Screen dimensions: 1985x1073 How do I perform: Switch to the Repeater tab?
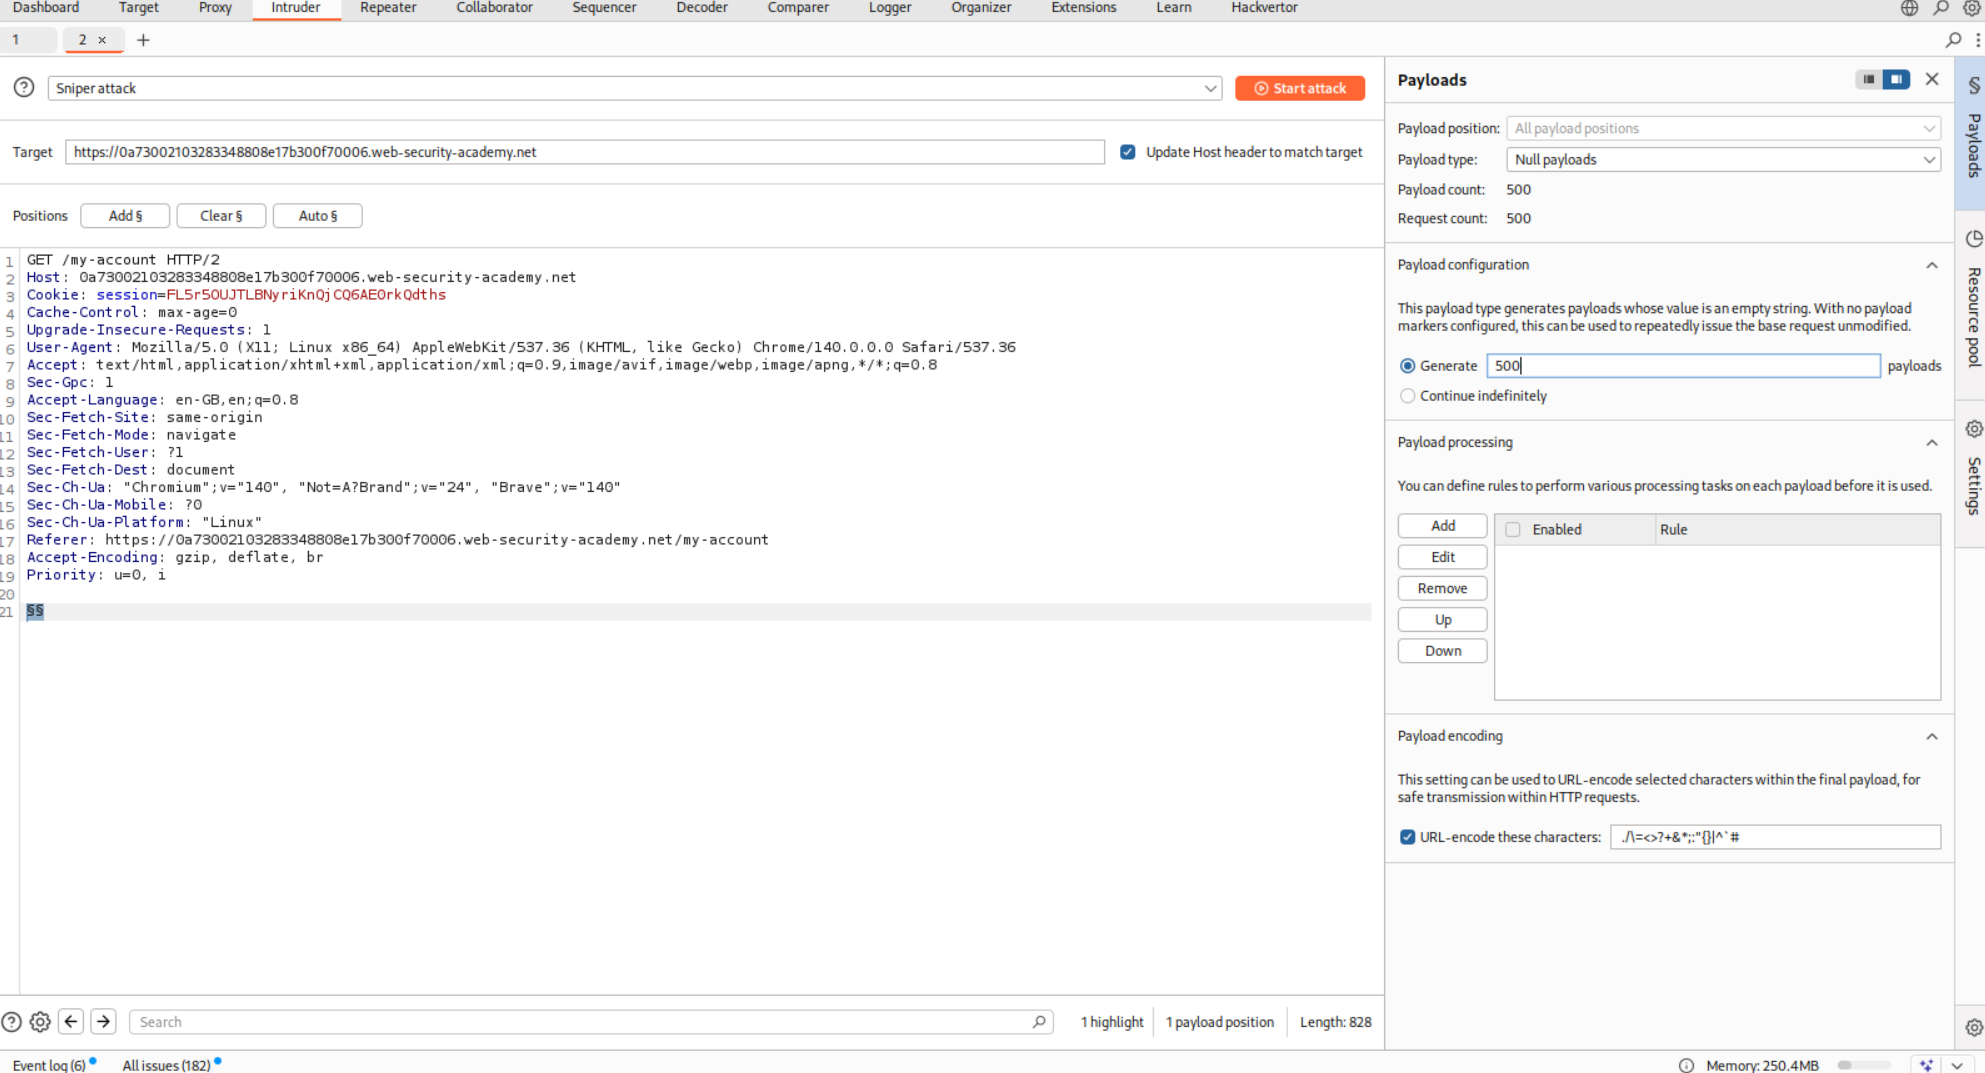click(x=388, y=8)
